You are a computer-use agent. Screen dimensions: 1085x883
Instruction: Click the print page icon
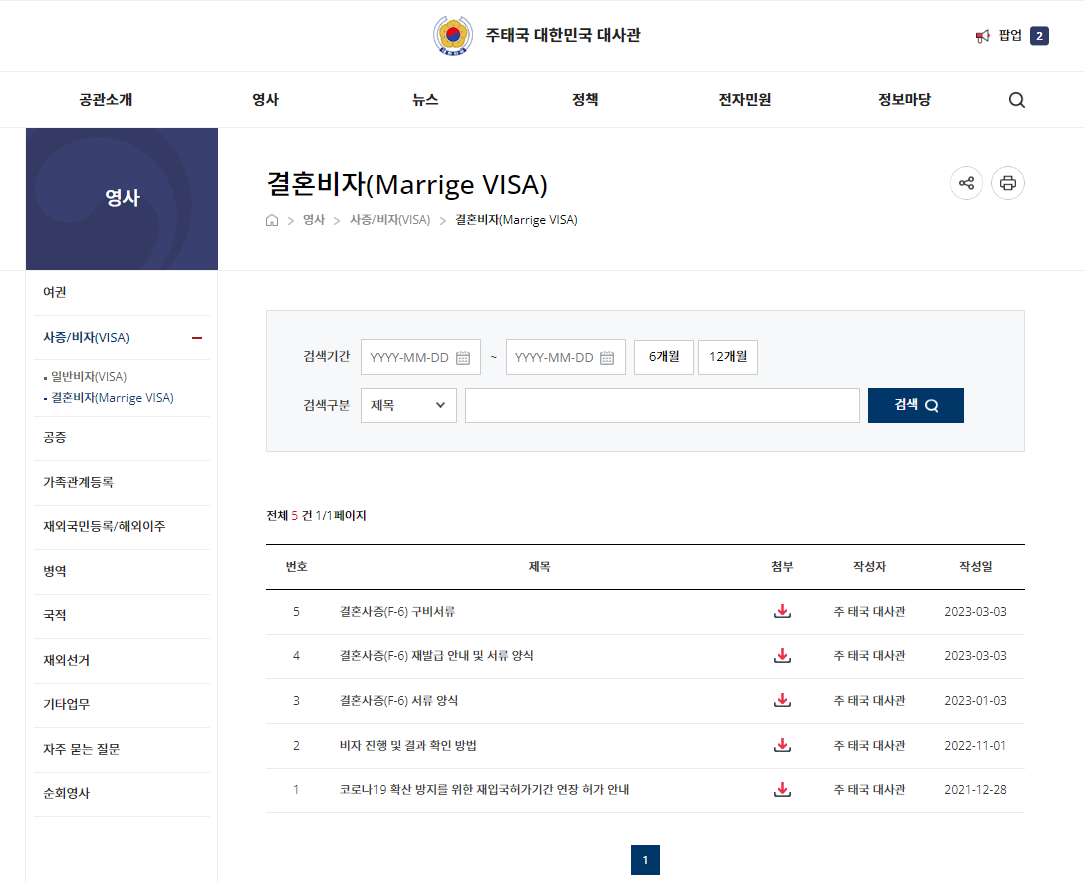point(1008,183)
